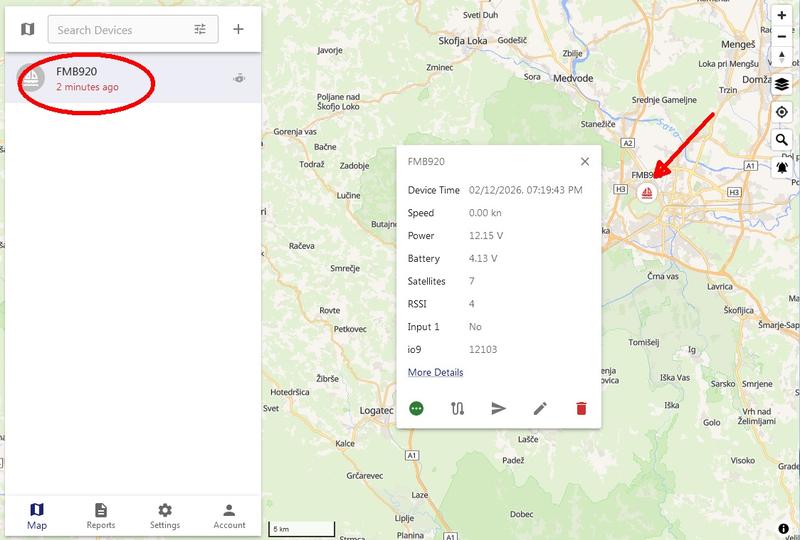Switch to the Map tab
This screenshot has width=800, height=540.
coord(37,516)
